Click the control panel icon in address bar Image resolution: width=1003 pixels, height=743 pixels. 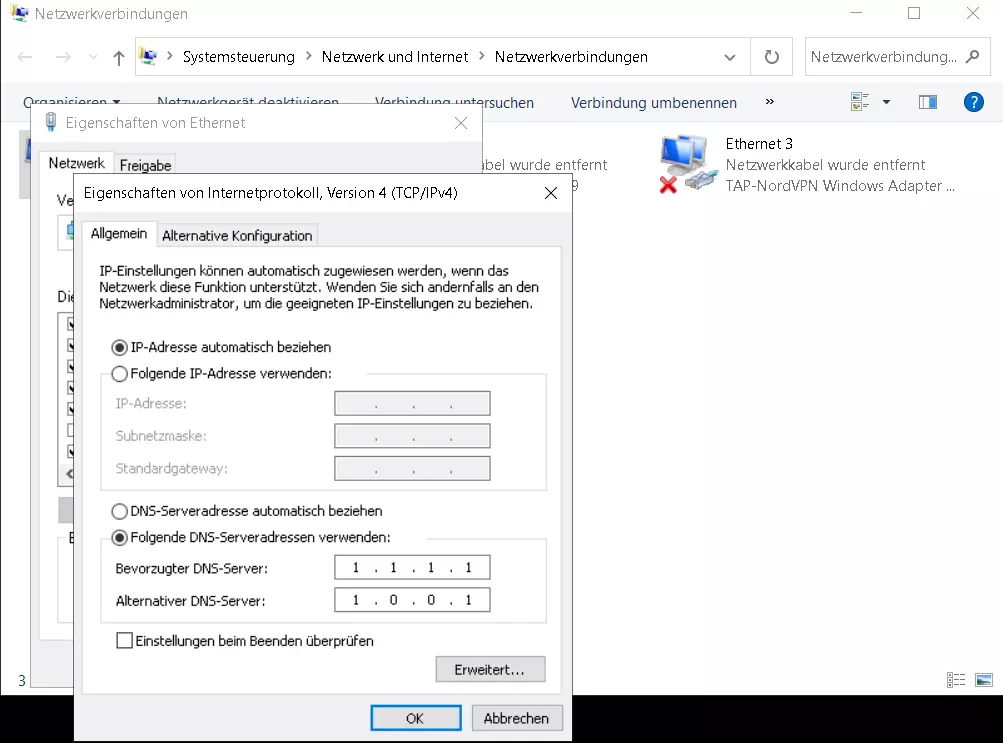point(148,57)
